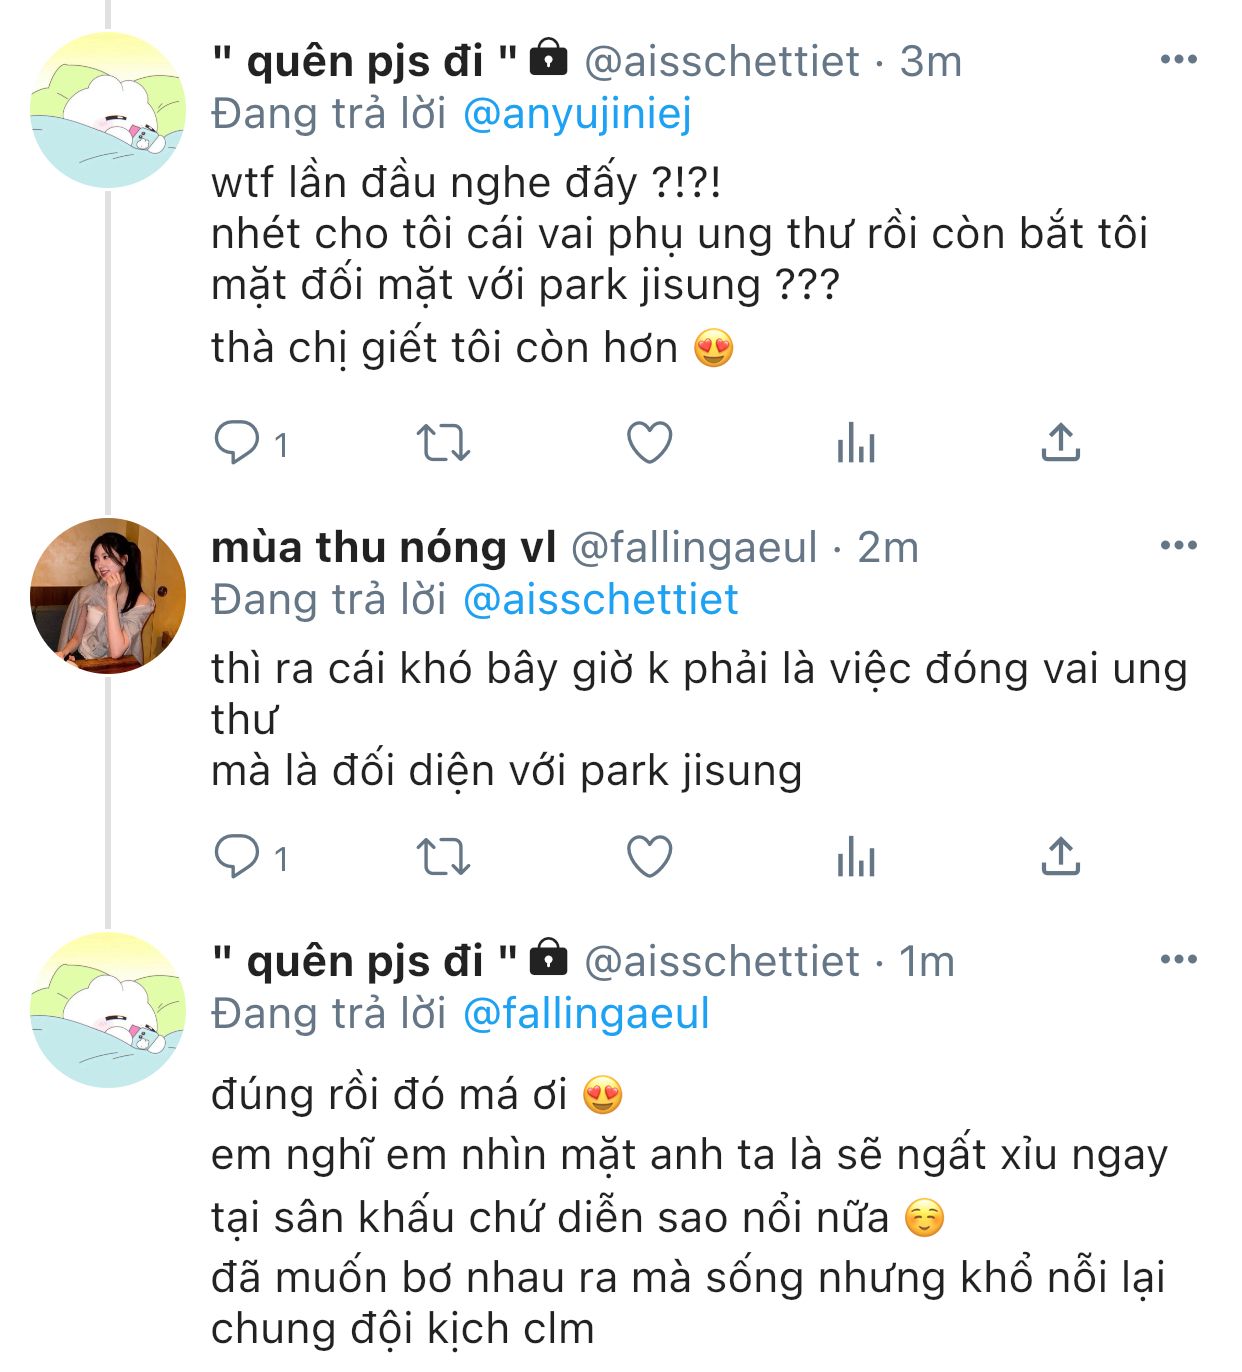Retweet the tweet by mùa thu nóng vl
This screenshot has height=1372, width=1242.
pyautogui.click(x=443, y=857)
